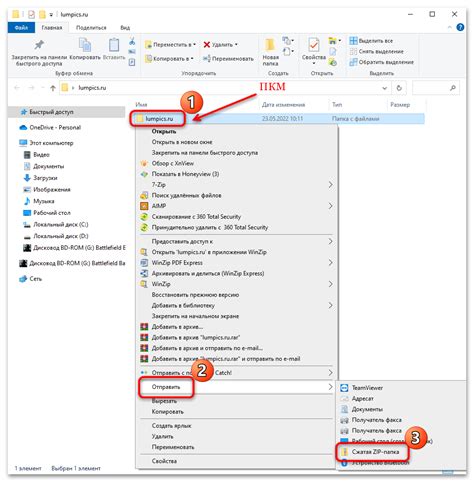
Task: Switch to the View ribbon tab
Action: tap(125, 28)
